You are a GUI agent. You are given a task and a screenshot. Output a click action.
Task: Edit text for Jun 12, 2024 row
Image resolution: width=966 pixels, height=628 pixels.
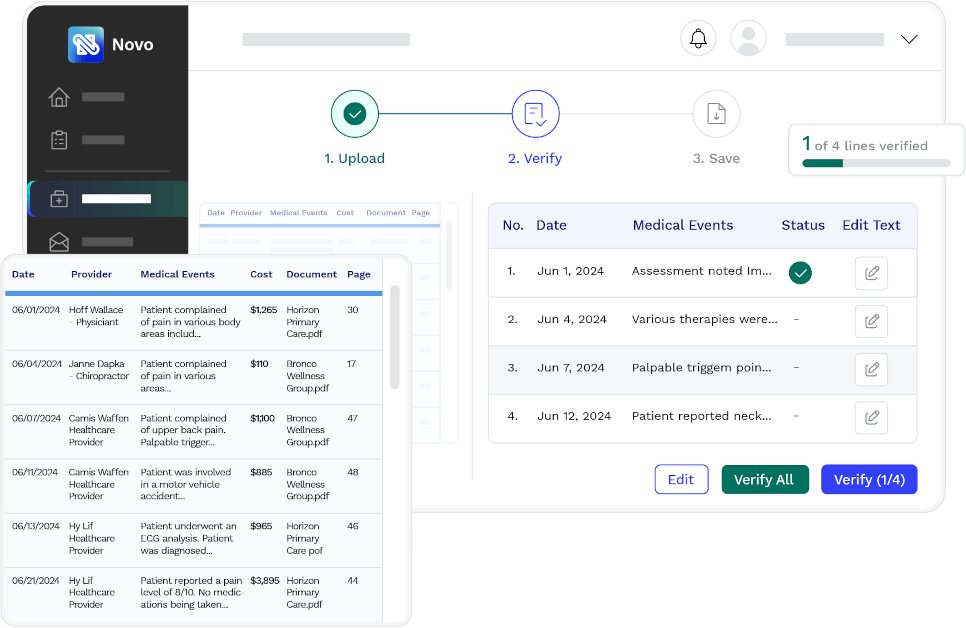coord(871,417)
